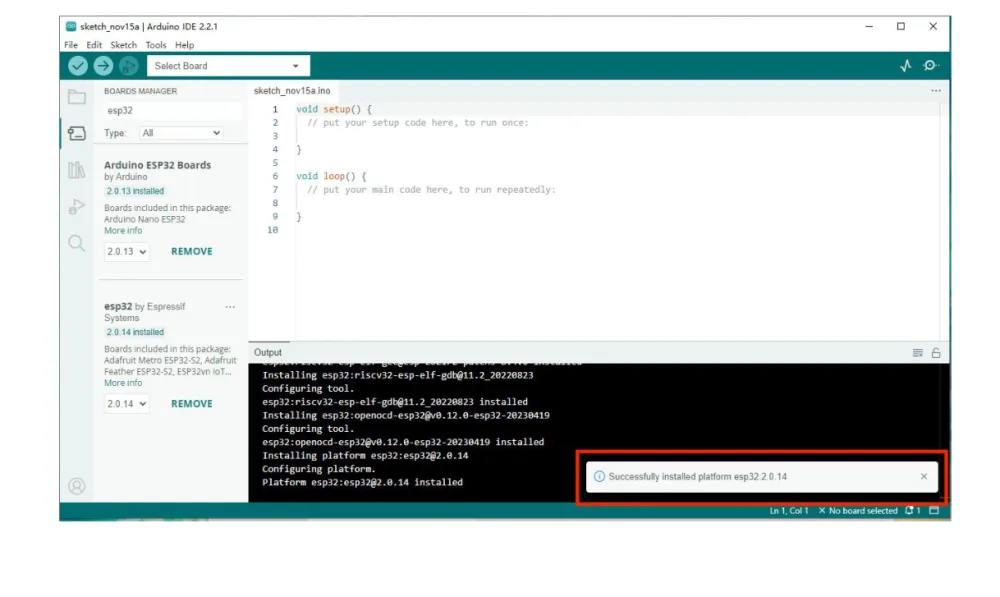Click line number 10 in the gutter
The width and height of the screenshot is (1000, 597).
click(x=272, y=230)
